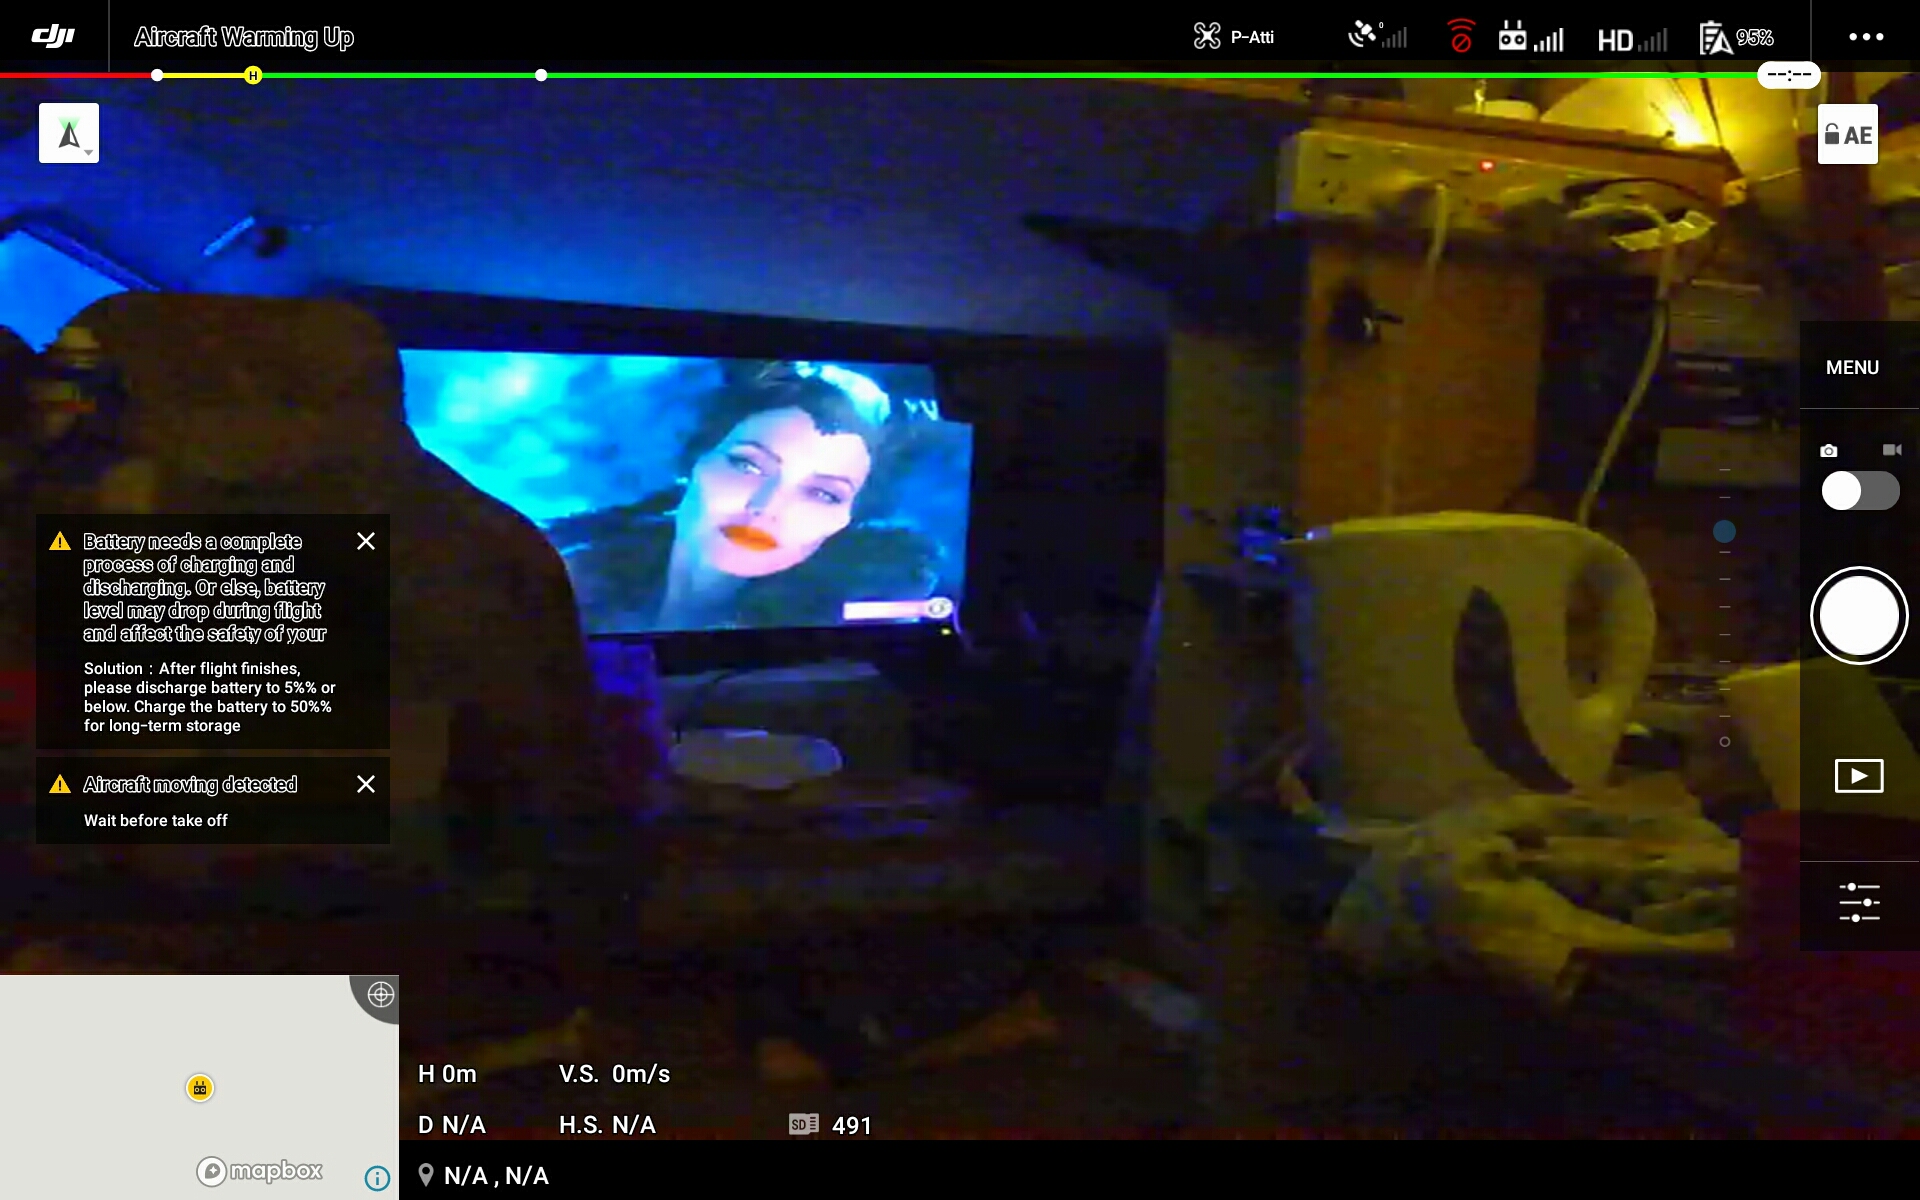The width and height of the screenshot is (1920, 1200).
Task: Open the map info button
Action: click(x=377, y=1178)
